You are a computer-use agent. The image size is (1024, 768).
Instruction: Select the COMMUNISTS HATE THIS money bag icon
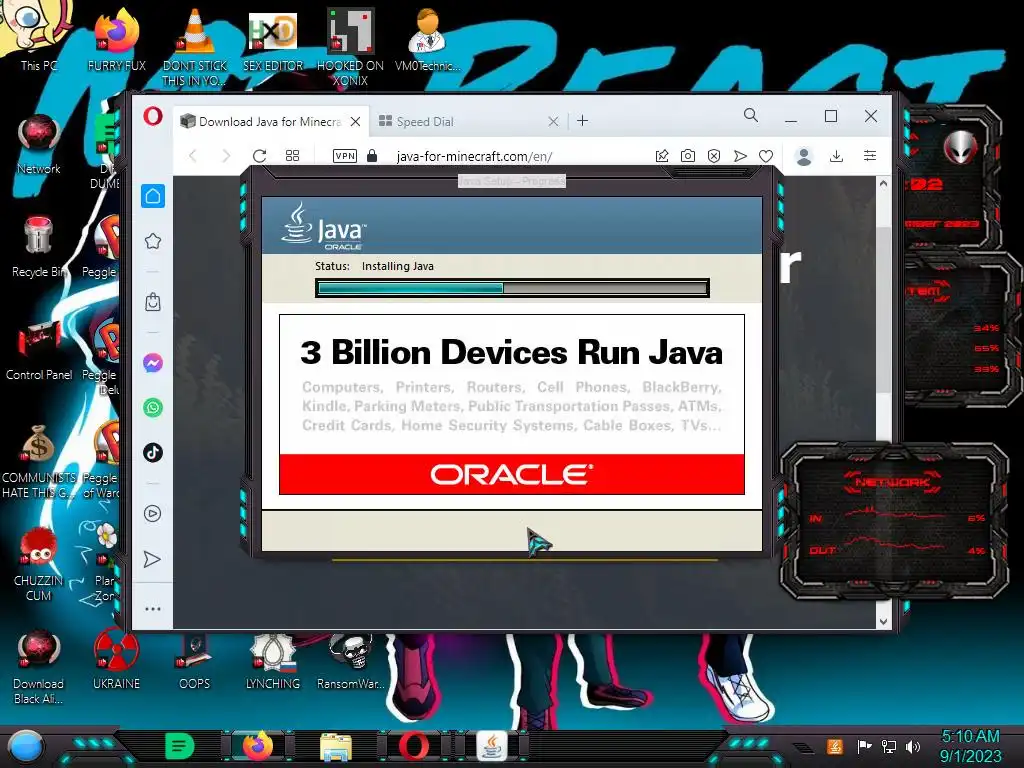click(x=39, y=461)
